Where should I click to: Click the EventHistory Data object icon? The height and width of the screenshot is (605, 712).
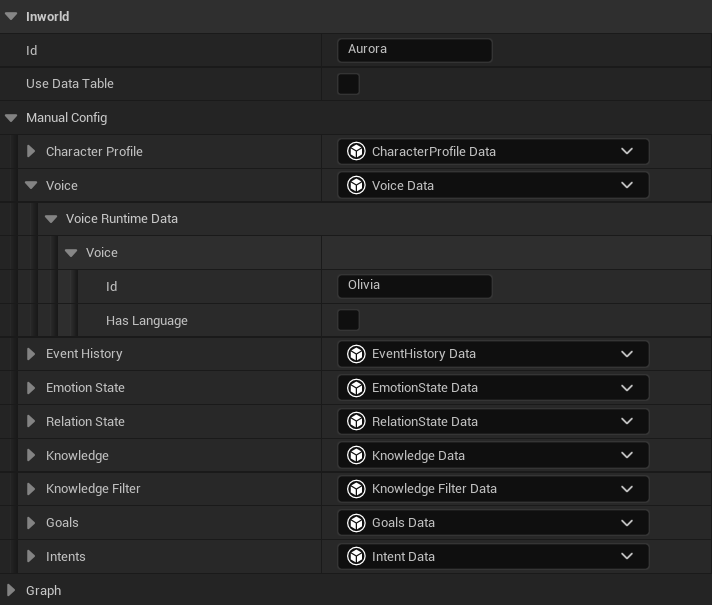[356, 354]
